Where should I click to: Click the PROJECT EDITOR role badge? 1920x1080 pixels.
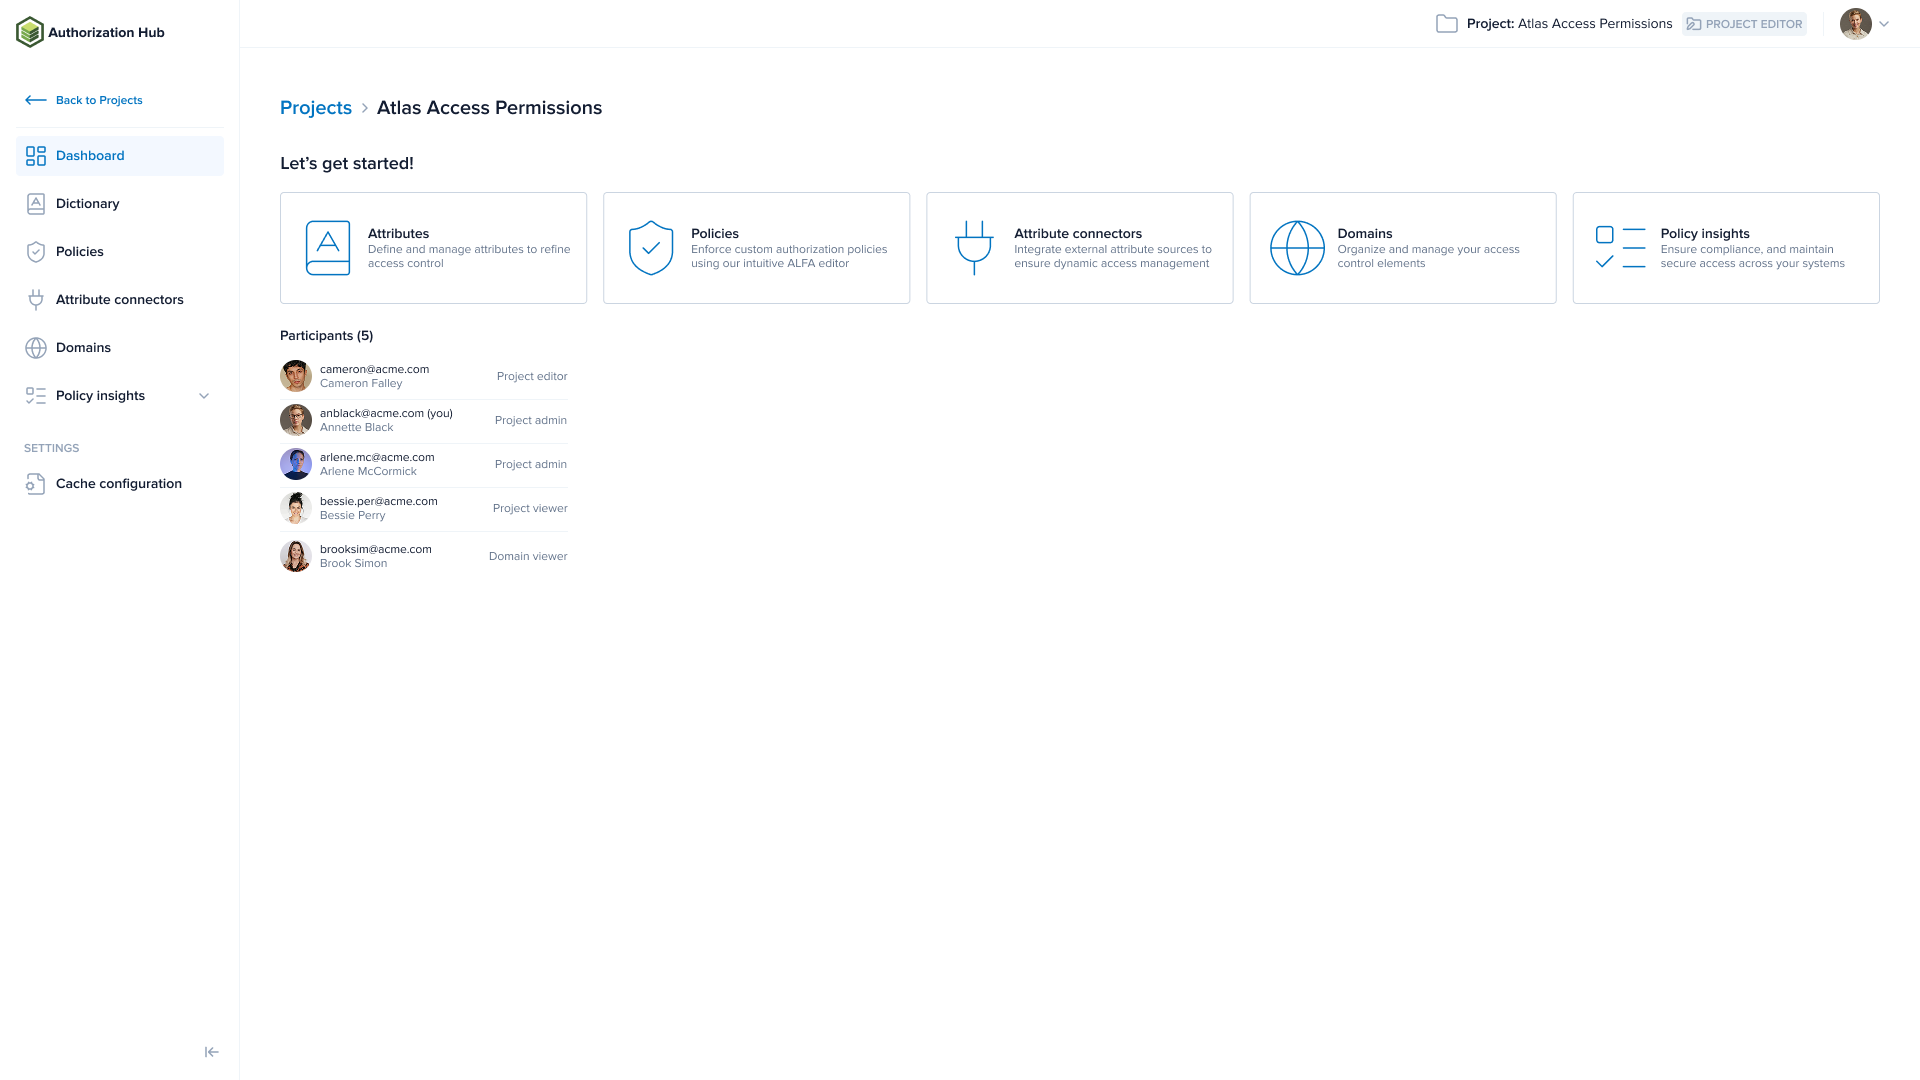point(1744,24)
